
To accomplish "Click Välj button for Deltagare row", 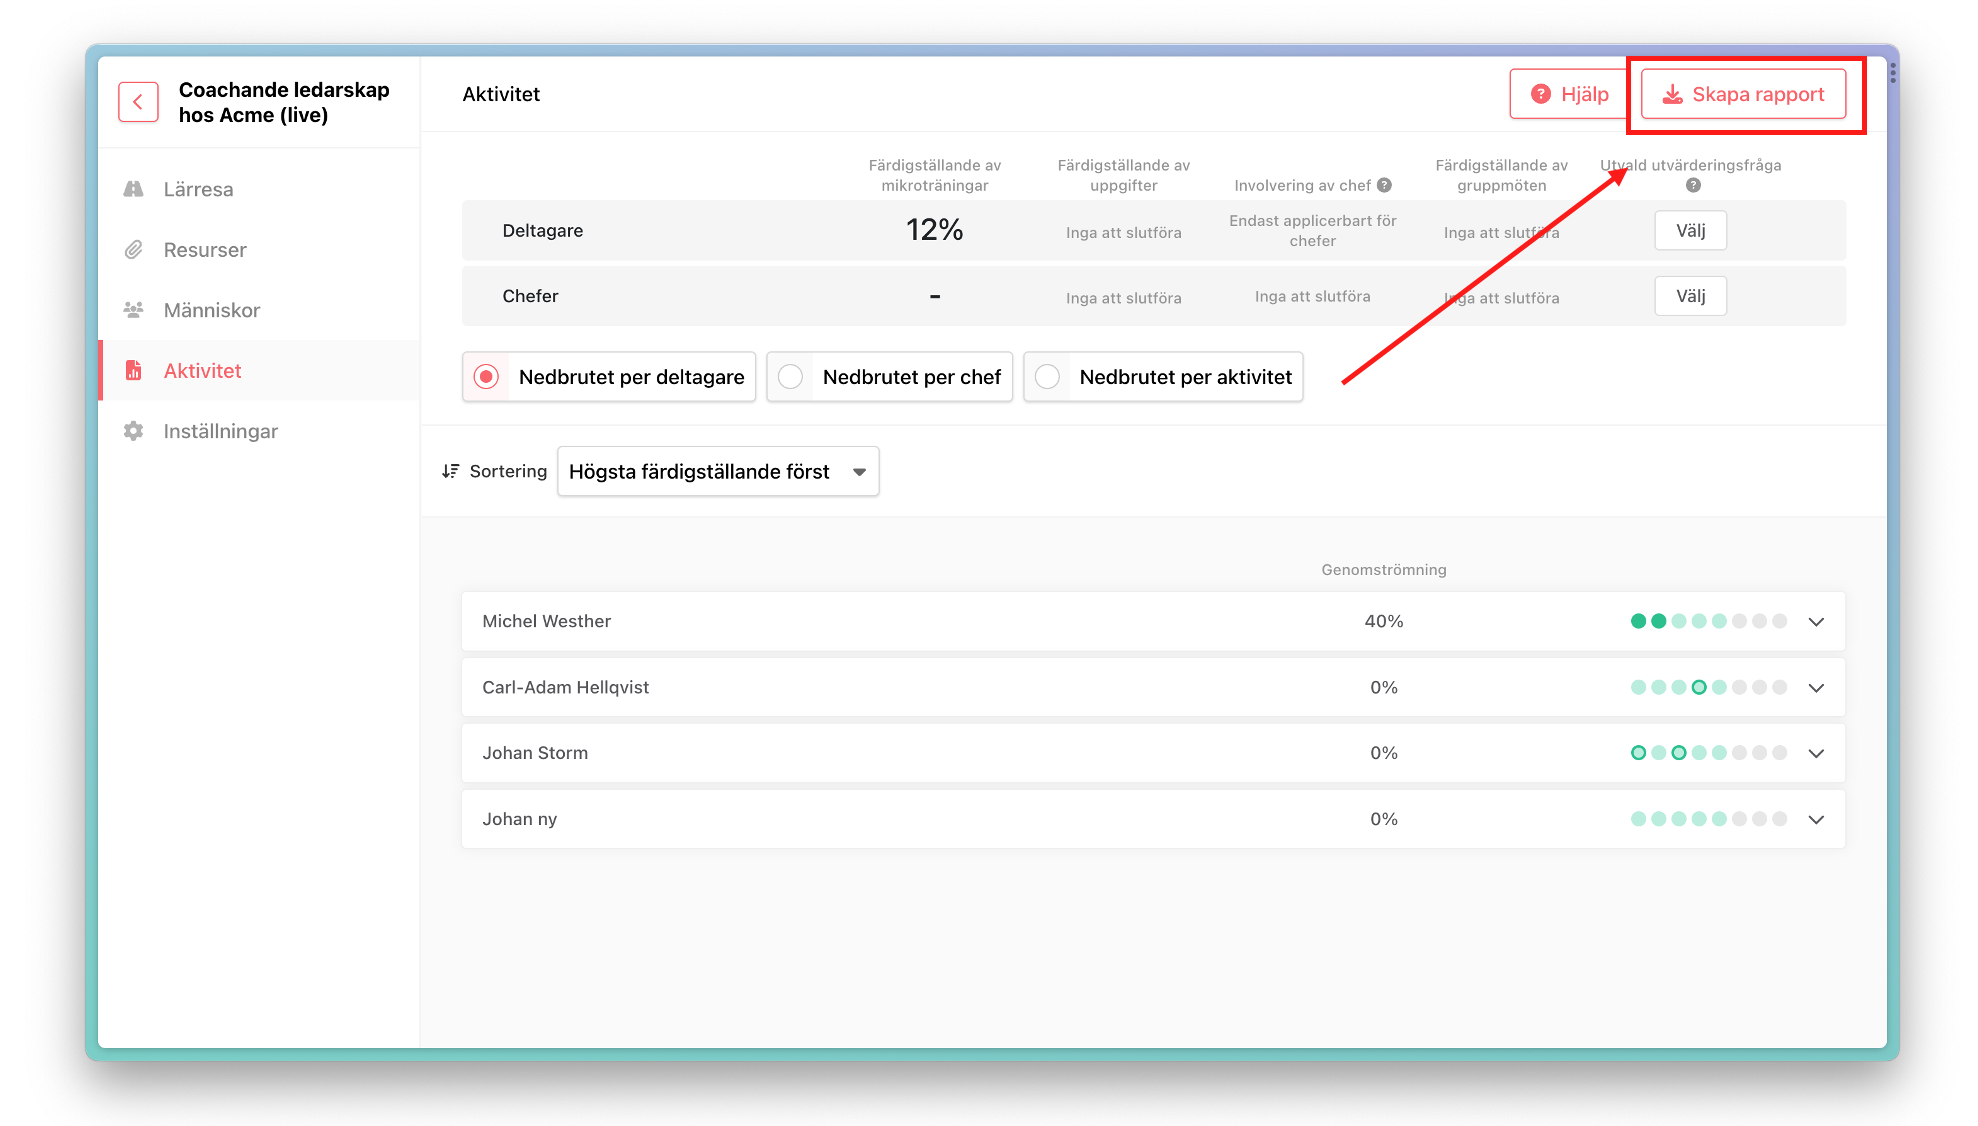I will 1690,231.
